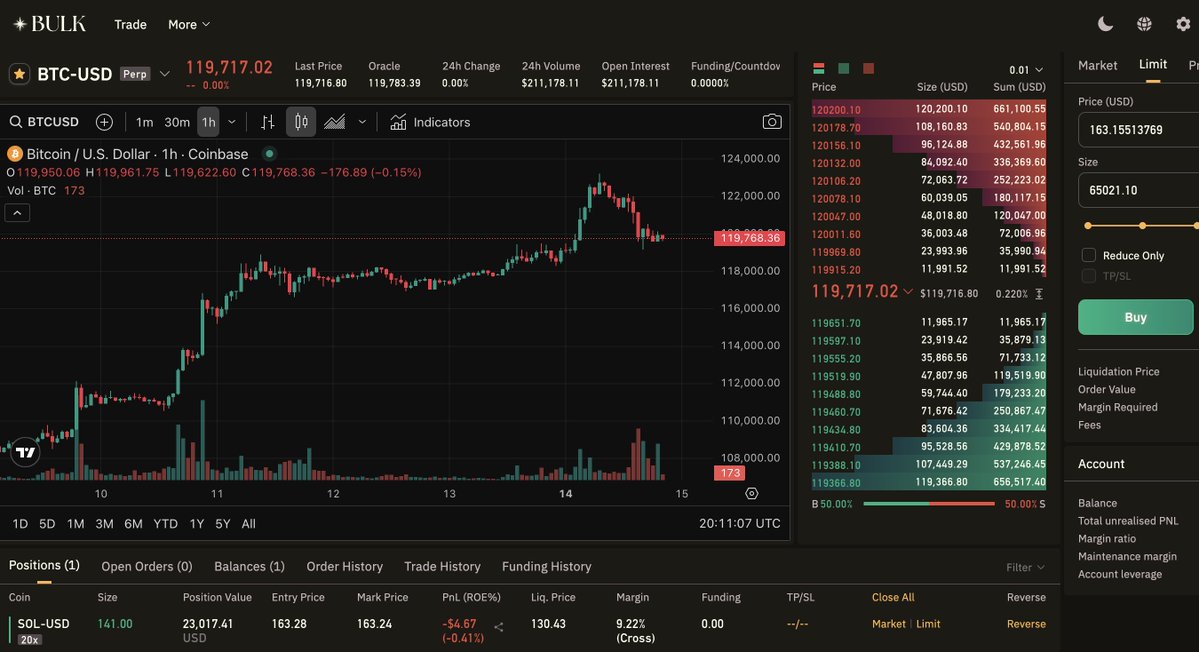Open BTC-USD pair selector chevron
Viewport: 1199px width, 652px height.
164,74
